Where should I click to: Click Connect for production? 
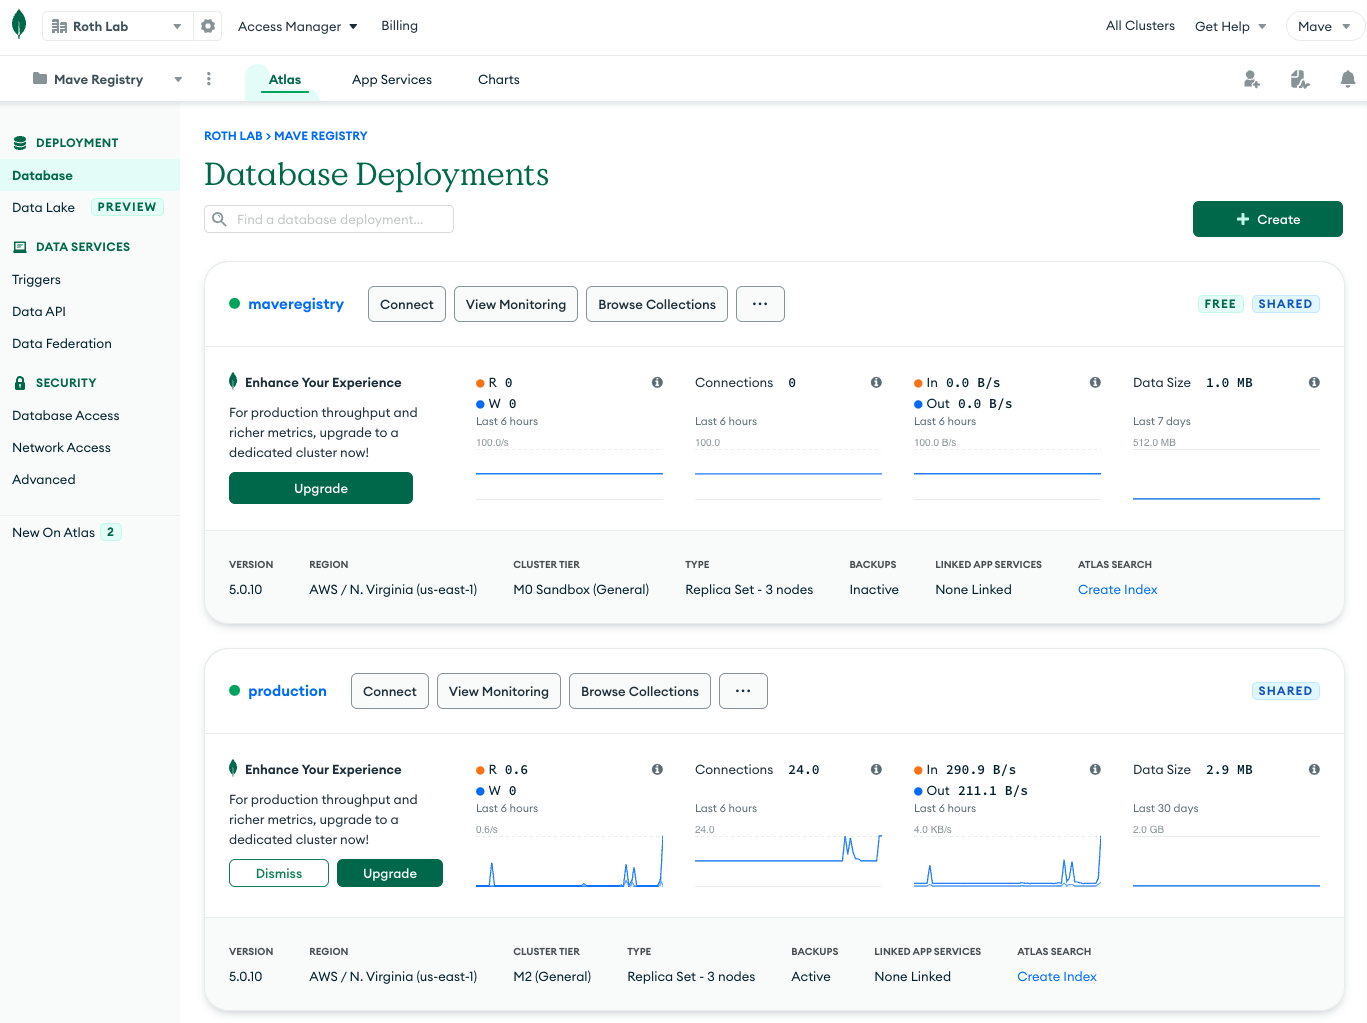tap(390, 691)
